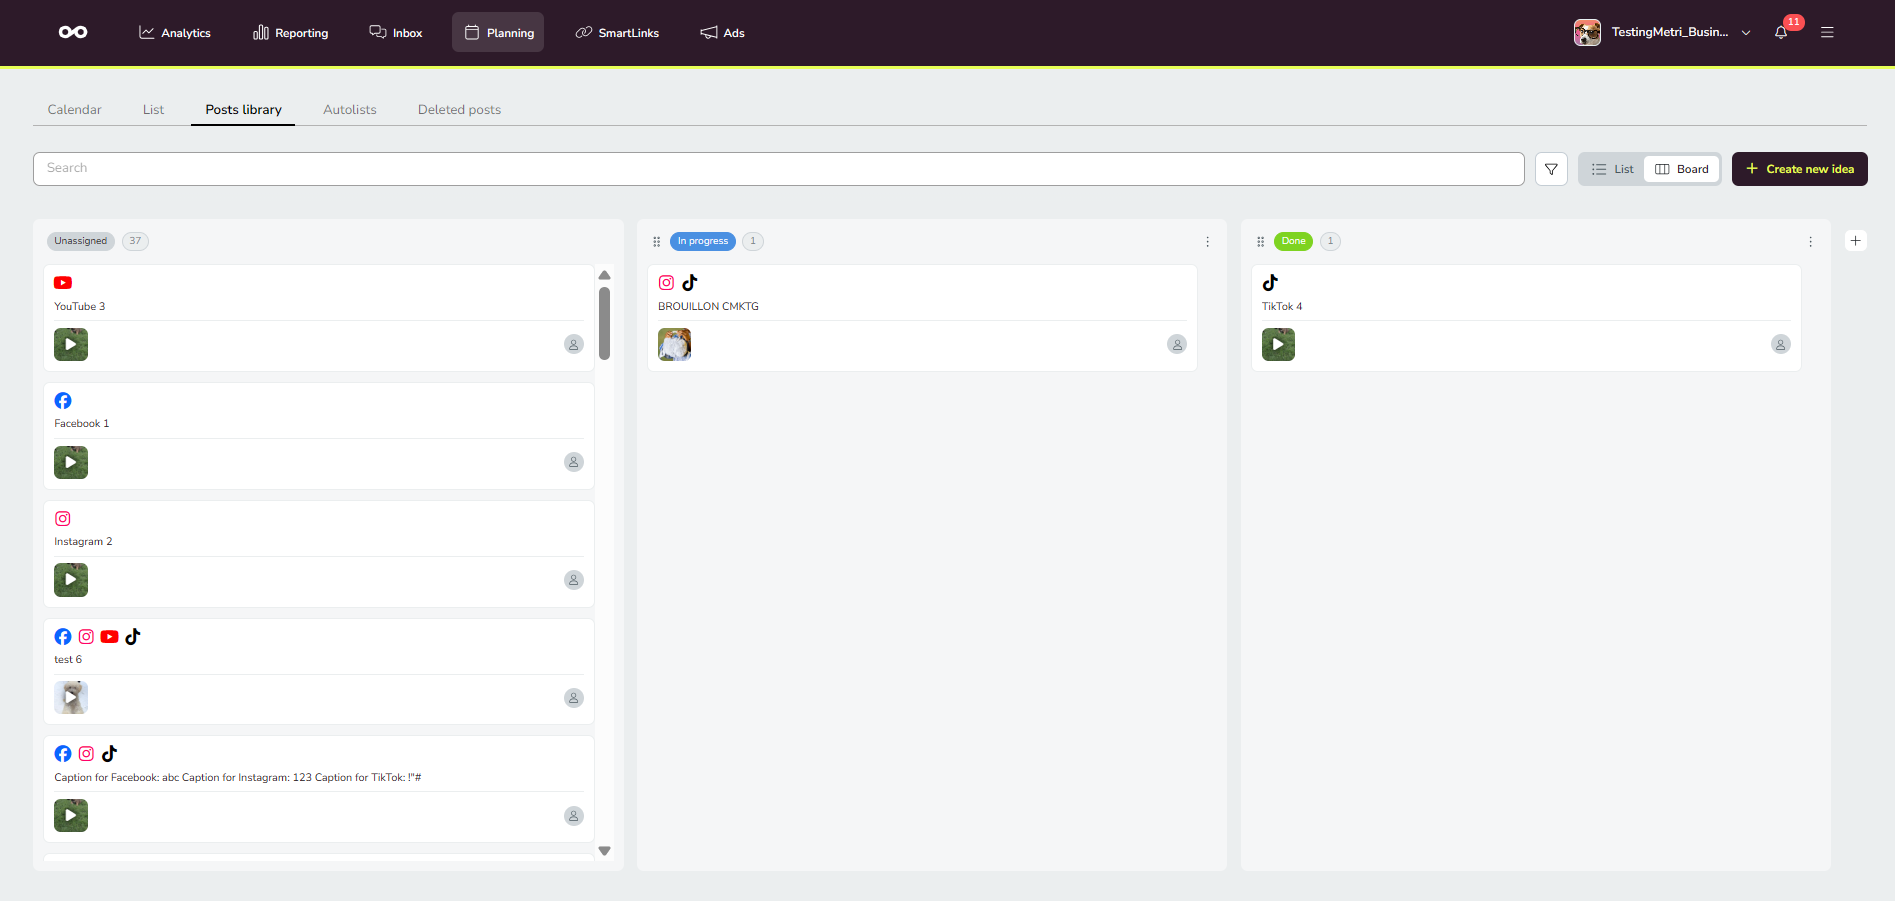Click TikTok icon on test 6 card
Image resolution: width=1895 pixels, height=901 pixels.
coord(133,636)
